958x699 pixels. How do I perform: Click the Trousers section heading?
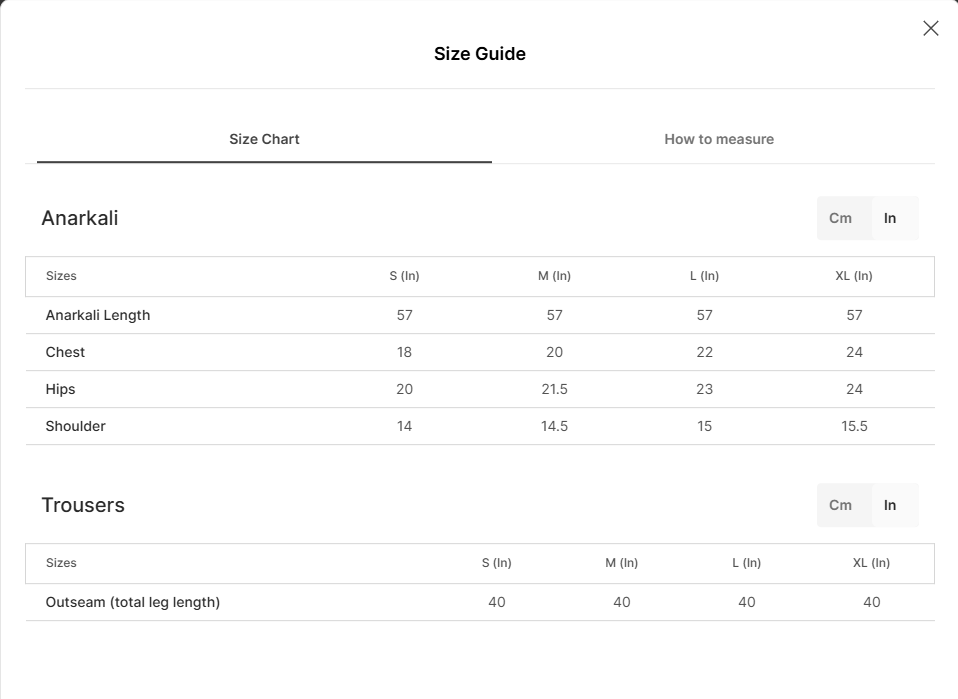[83, 505]
